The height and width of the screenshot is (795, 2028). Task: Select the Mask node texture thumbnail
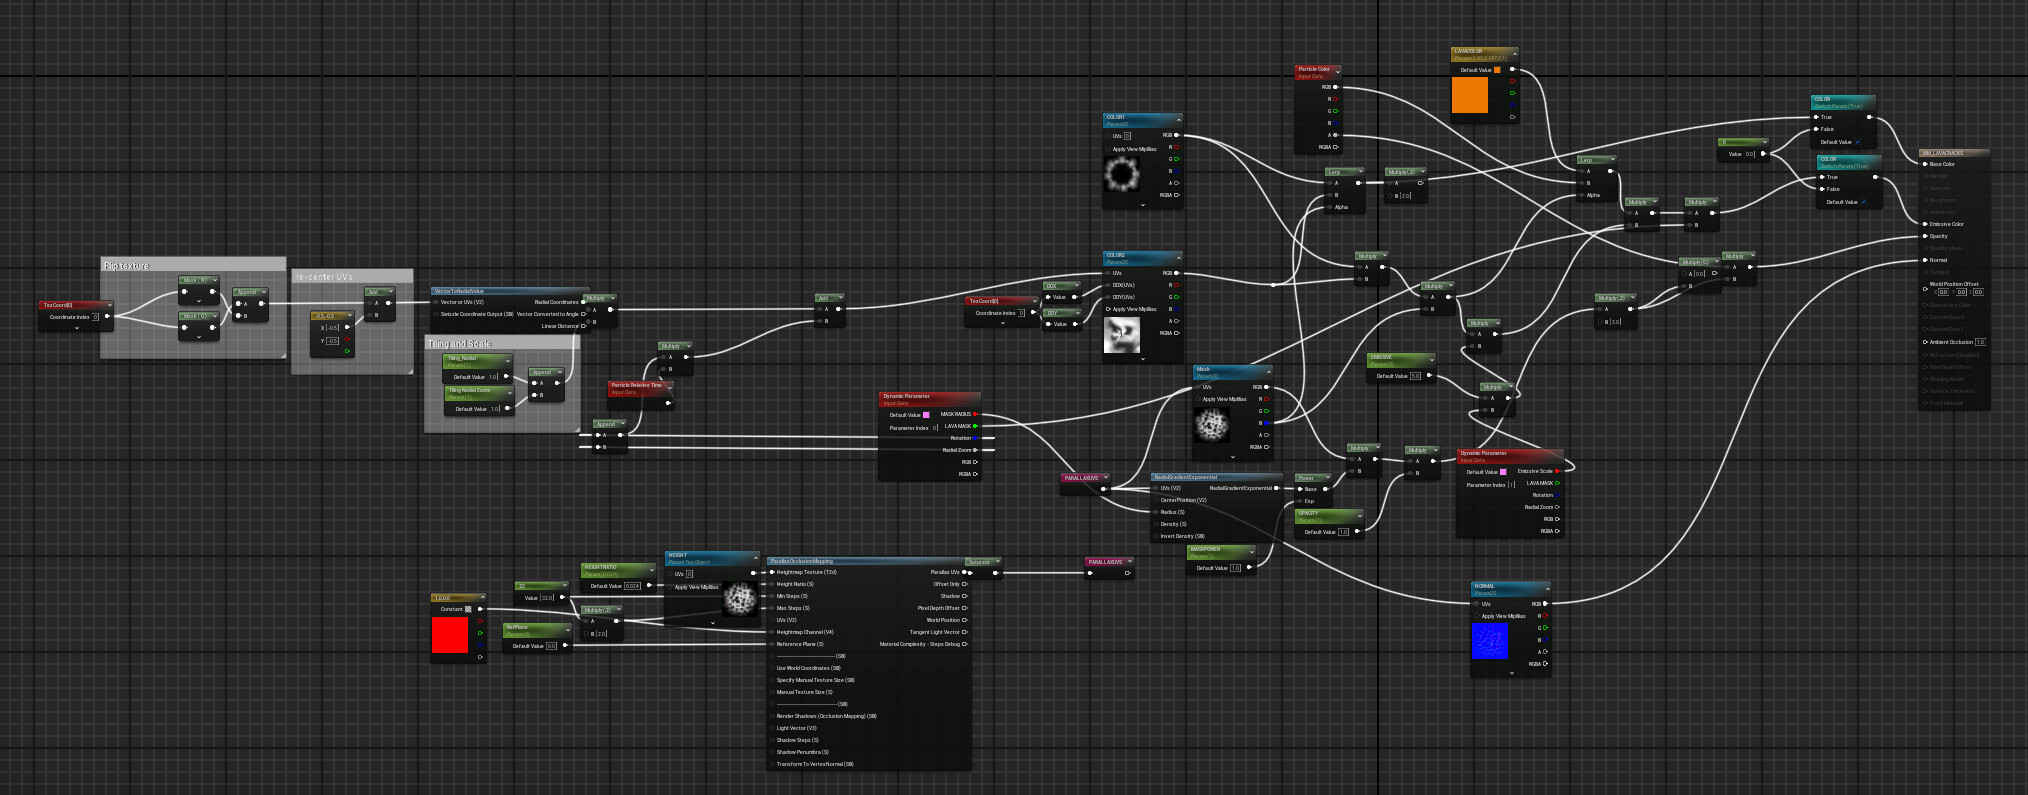pos(1212,426)
